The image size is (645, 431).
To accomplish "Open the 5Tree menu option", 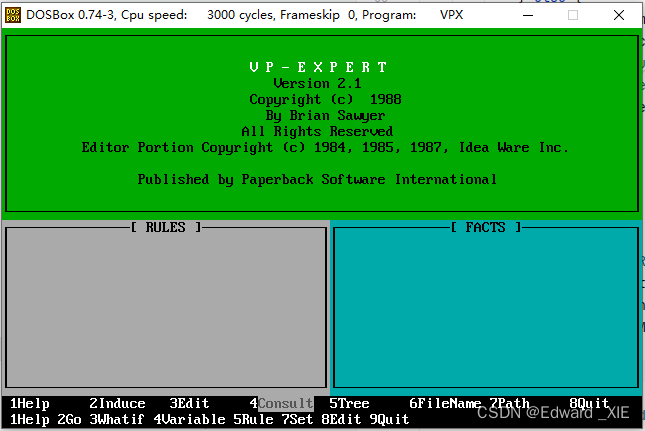I will coord(349,403).
